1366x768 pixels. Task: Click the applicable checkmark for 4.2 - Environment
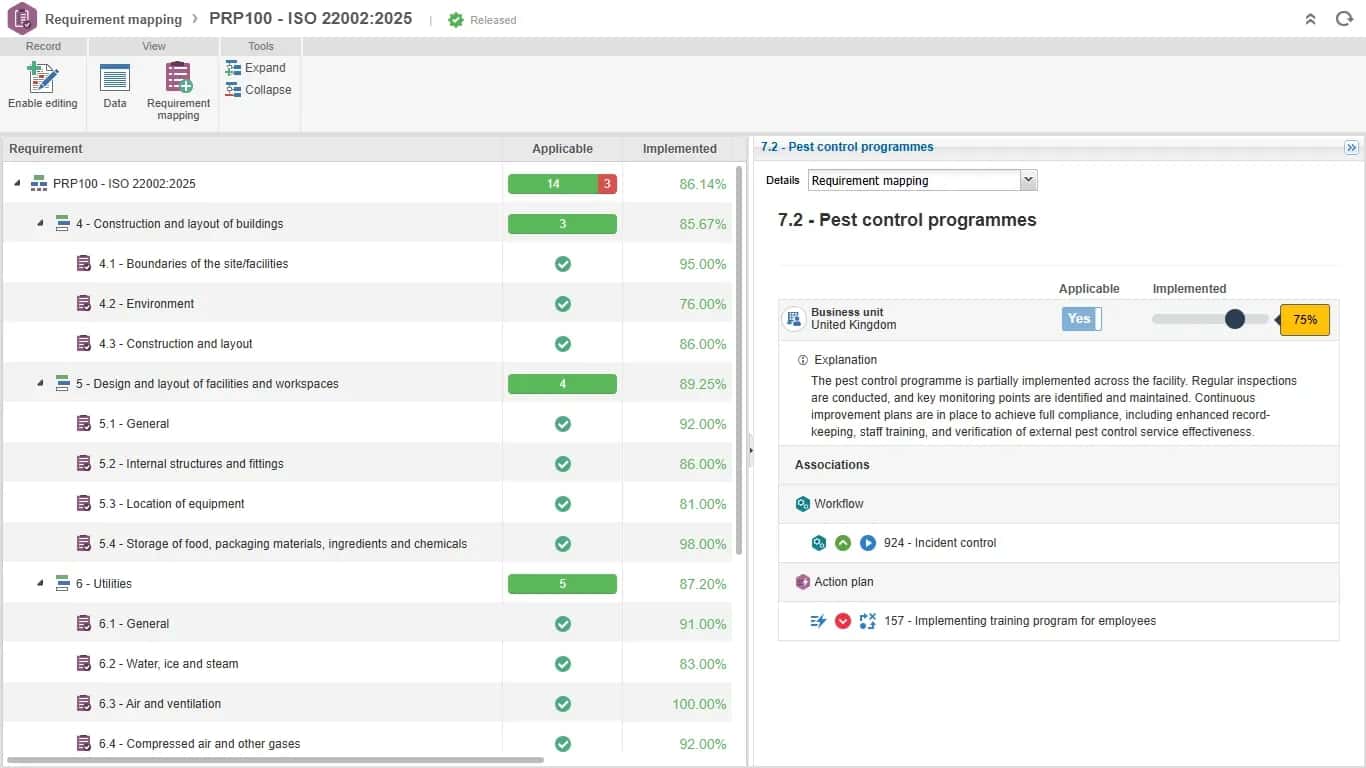click(x=563, y=304)
